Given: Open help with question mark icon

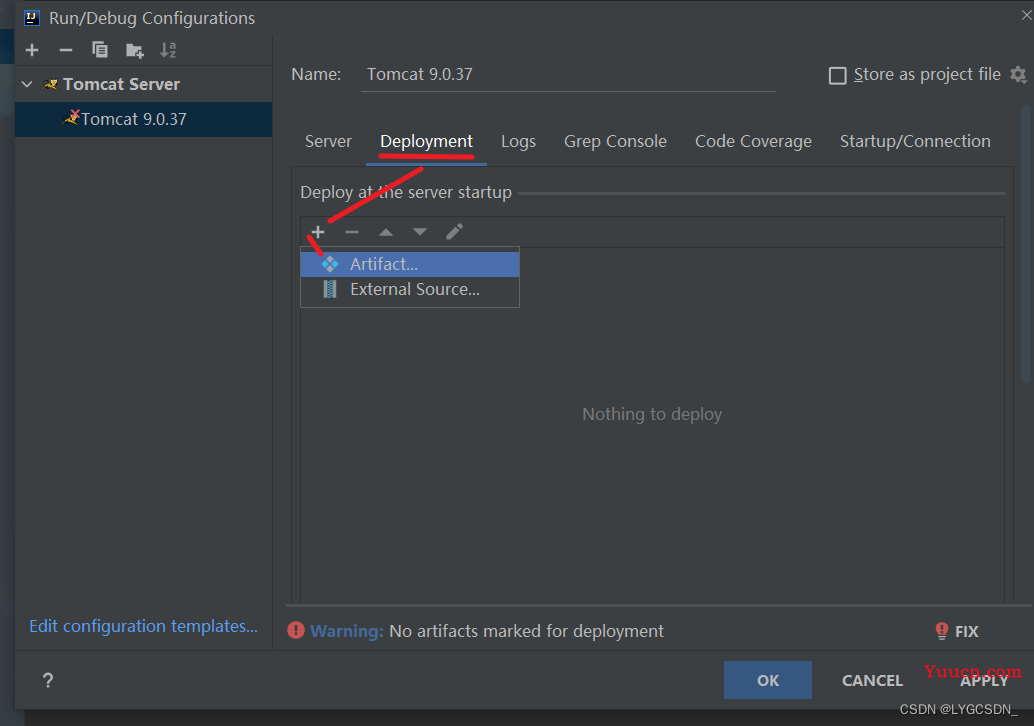Looking at the screenshot, I should [47, 680].
